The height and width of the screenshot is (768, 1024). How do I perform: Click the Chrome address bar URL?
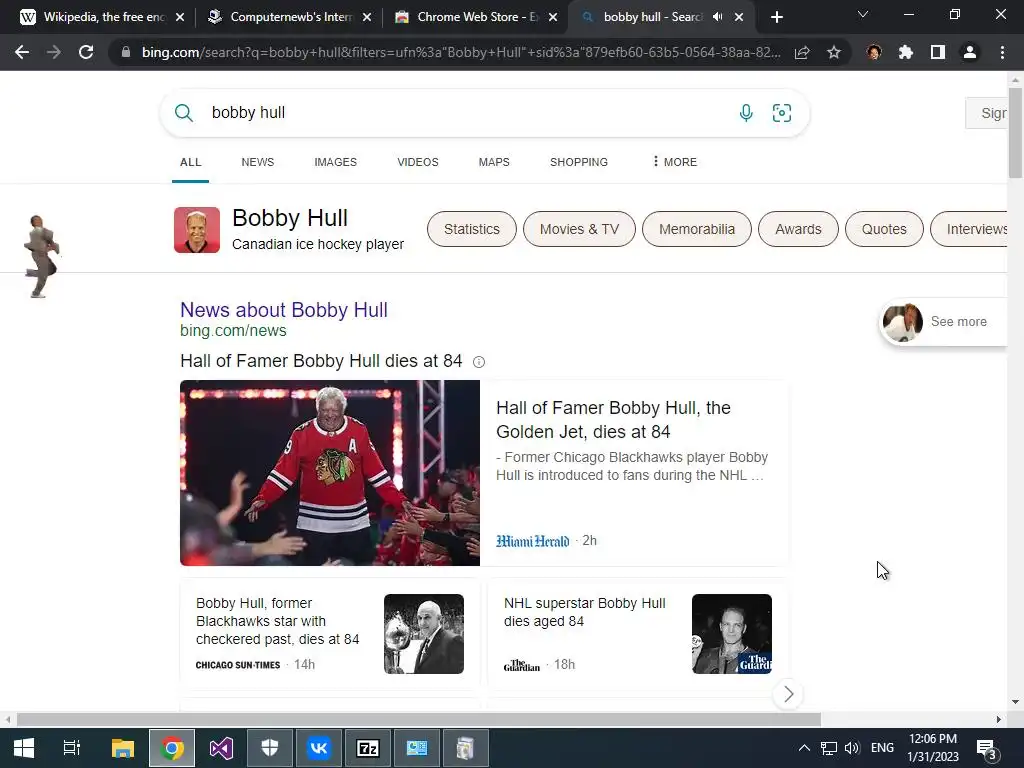460,52
